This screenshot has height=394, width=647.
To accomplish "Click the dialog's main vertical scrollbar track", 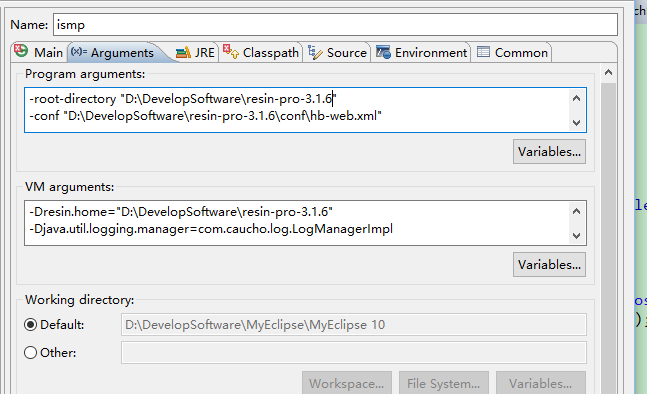I will [x=608, y=237].
